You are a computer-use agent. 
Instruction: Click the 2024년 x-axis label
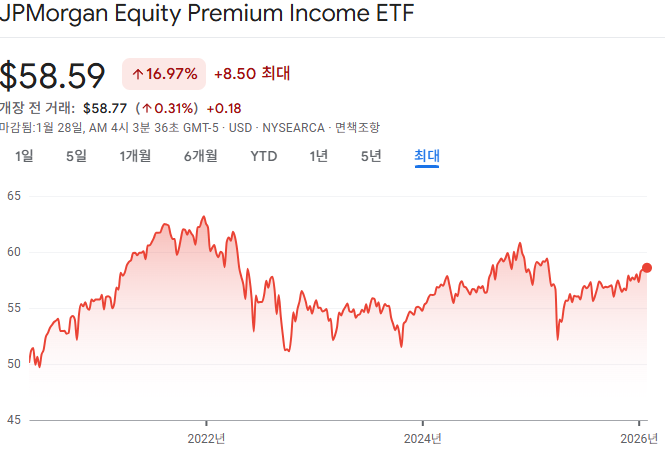tap(423, 437)
